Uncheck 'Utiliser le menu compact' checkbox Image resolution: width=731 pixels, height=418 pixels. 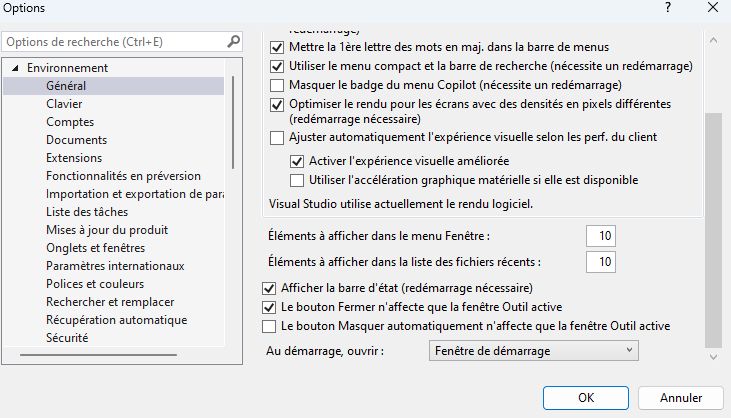(x=278, y=66)
